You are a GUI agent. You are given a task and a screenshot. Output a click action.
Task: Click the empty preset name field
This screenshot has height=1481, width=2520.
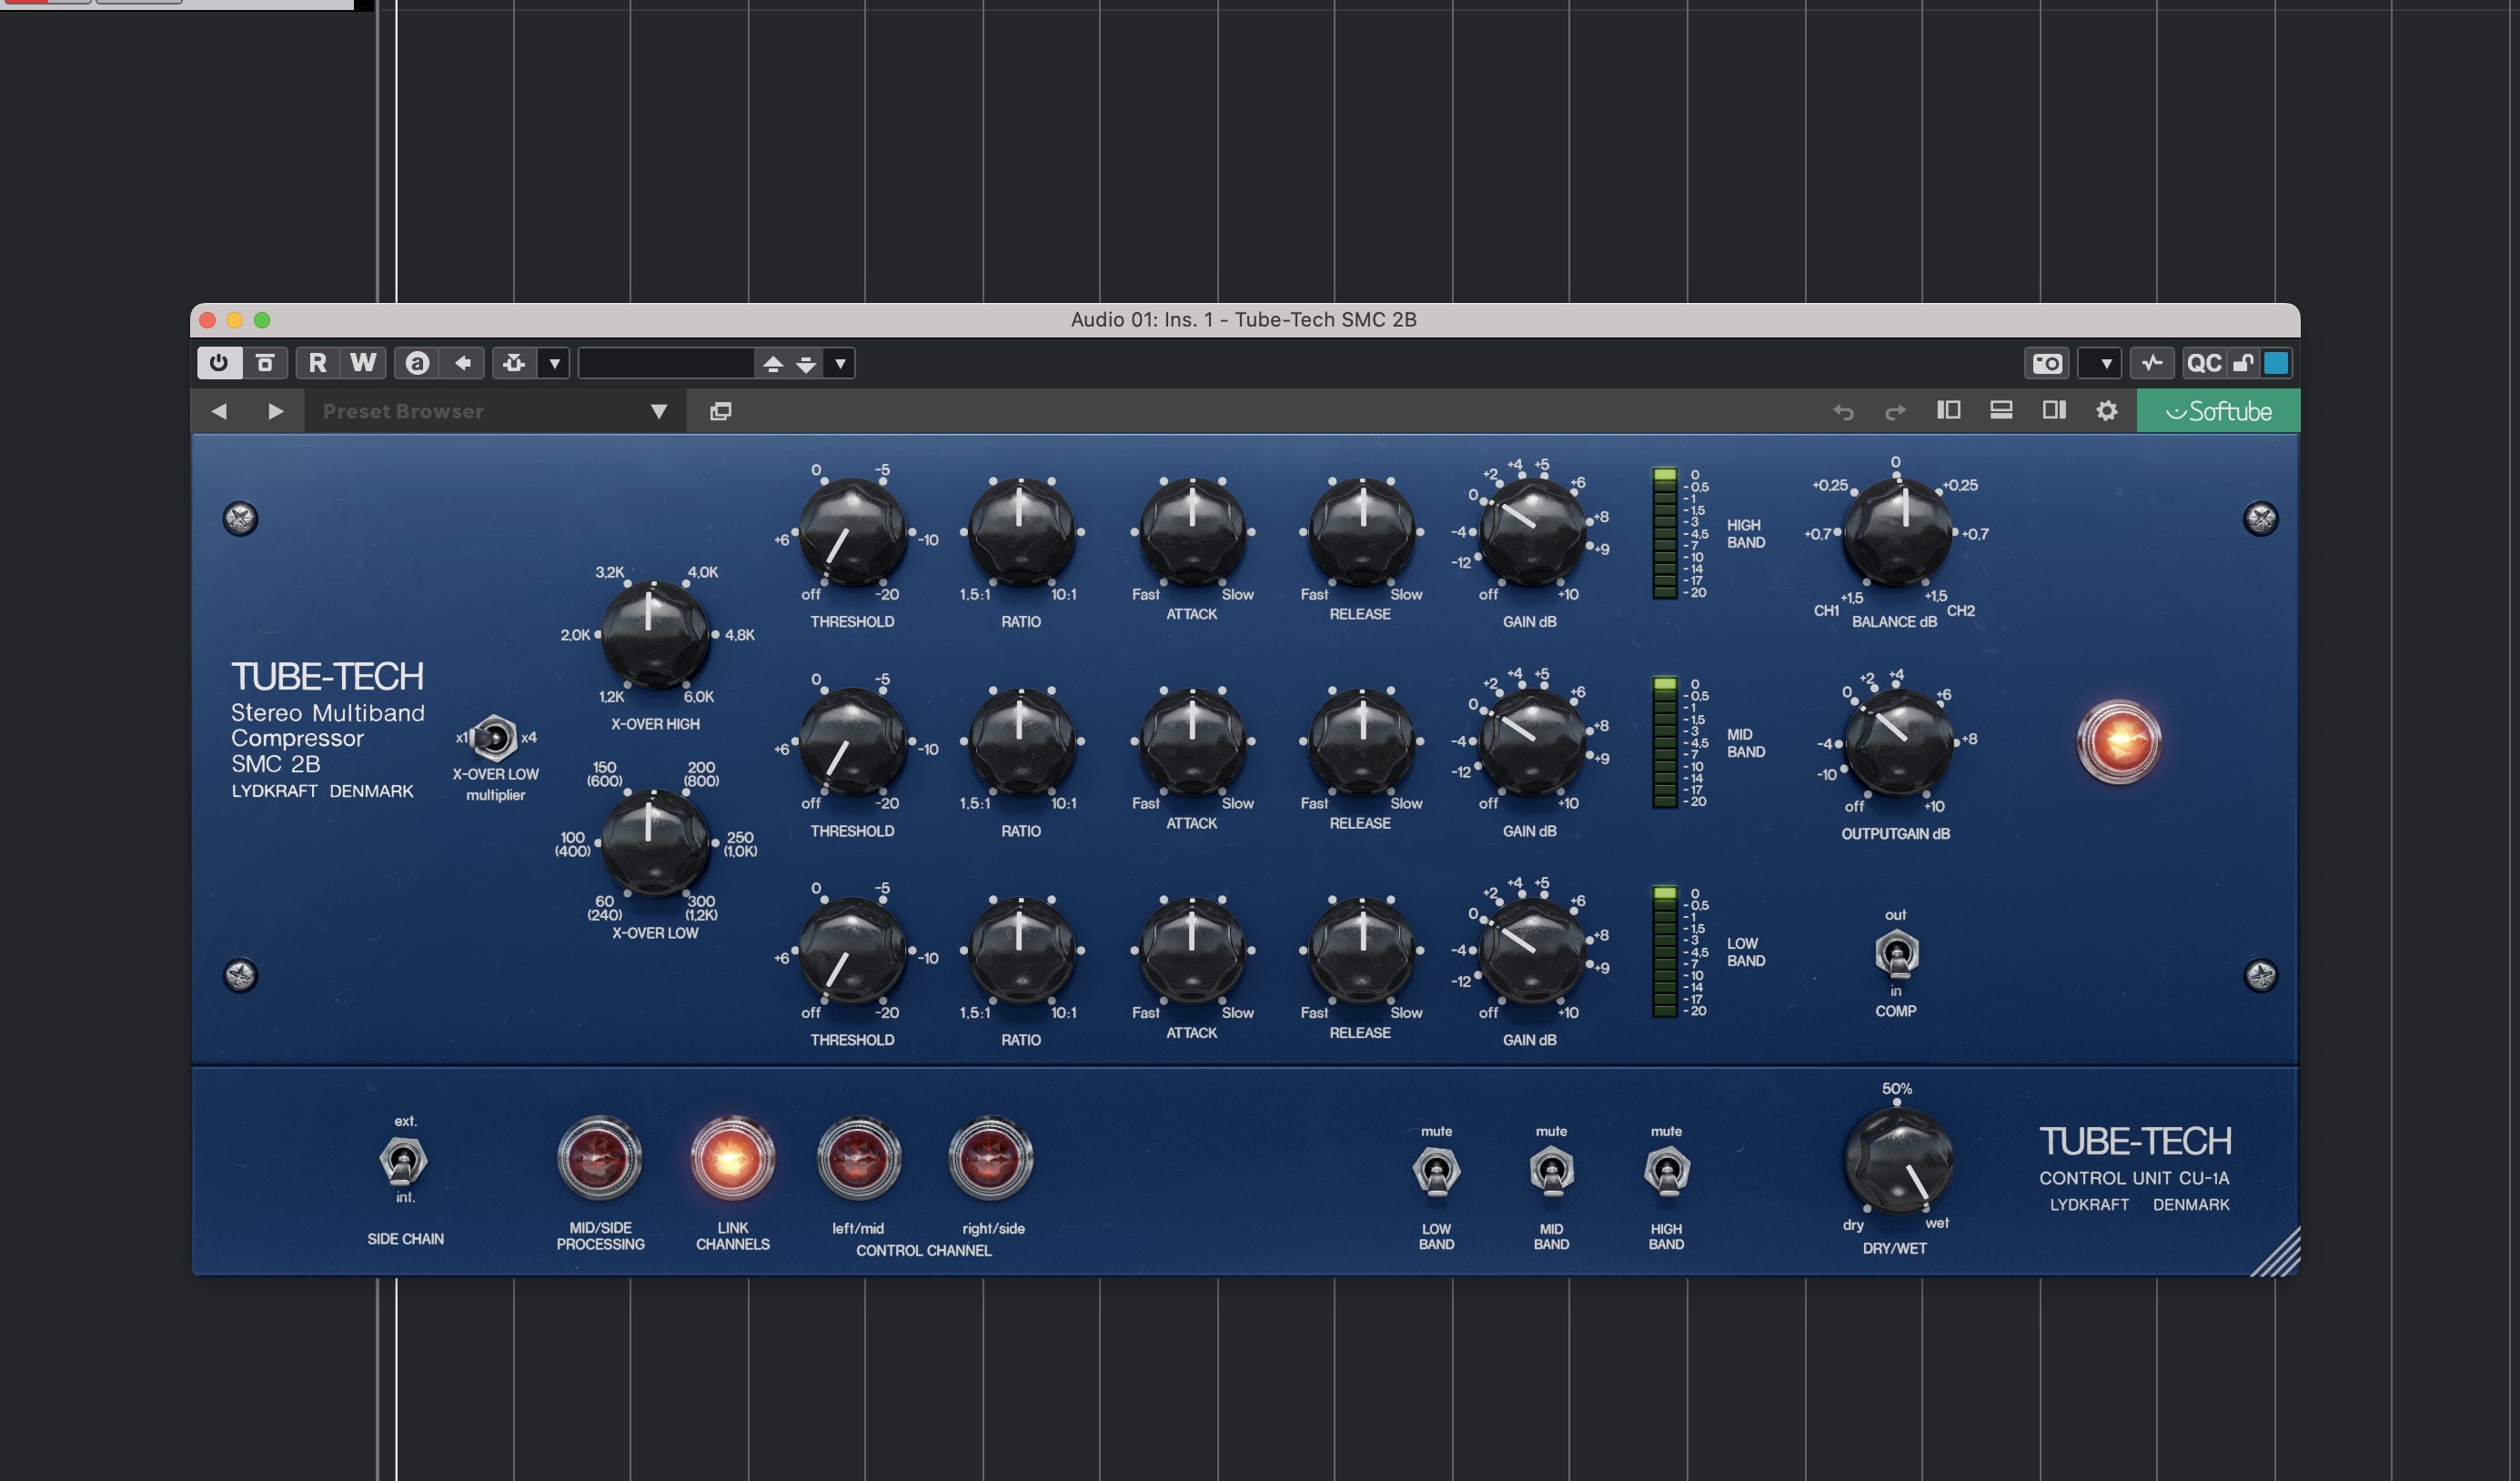666,363
